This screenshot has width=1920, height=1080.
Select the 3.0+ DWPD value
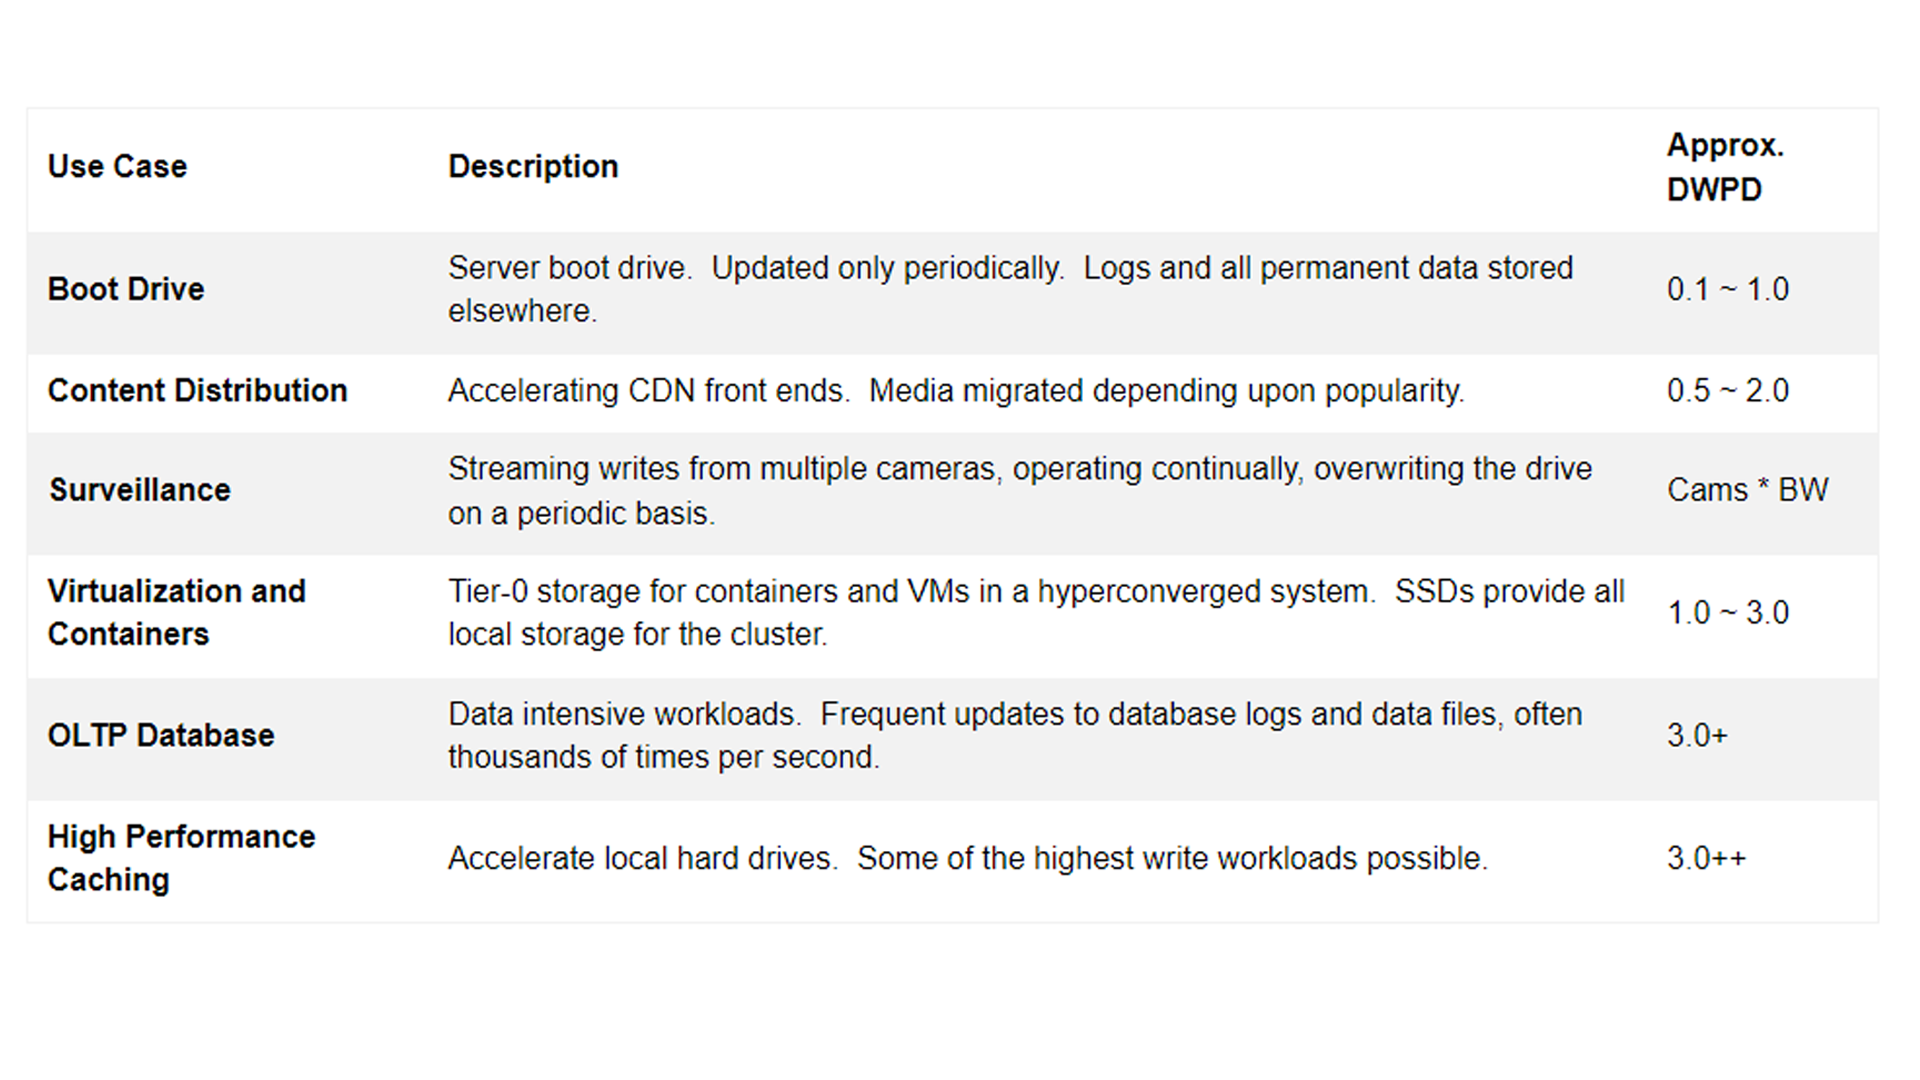1697,735
